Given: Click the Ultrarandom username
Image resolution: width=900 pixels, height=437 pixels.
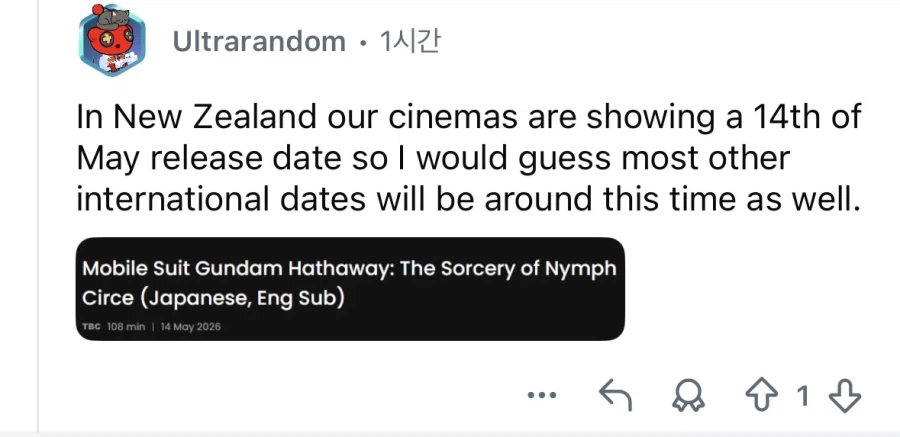Looking at the screenshot, I should point(259,42).
